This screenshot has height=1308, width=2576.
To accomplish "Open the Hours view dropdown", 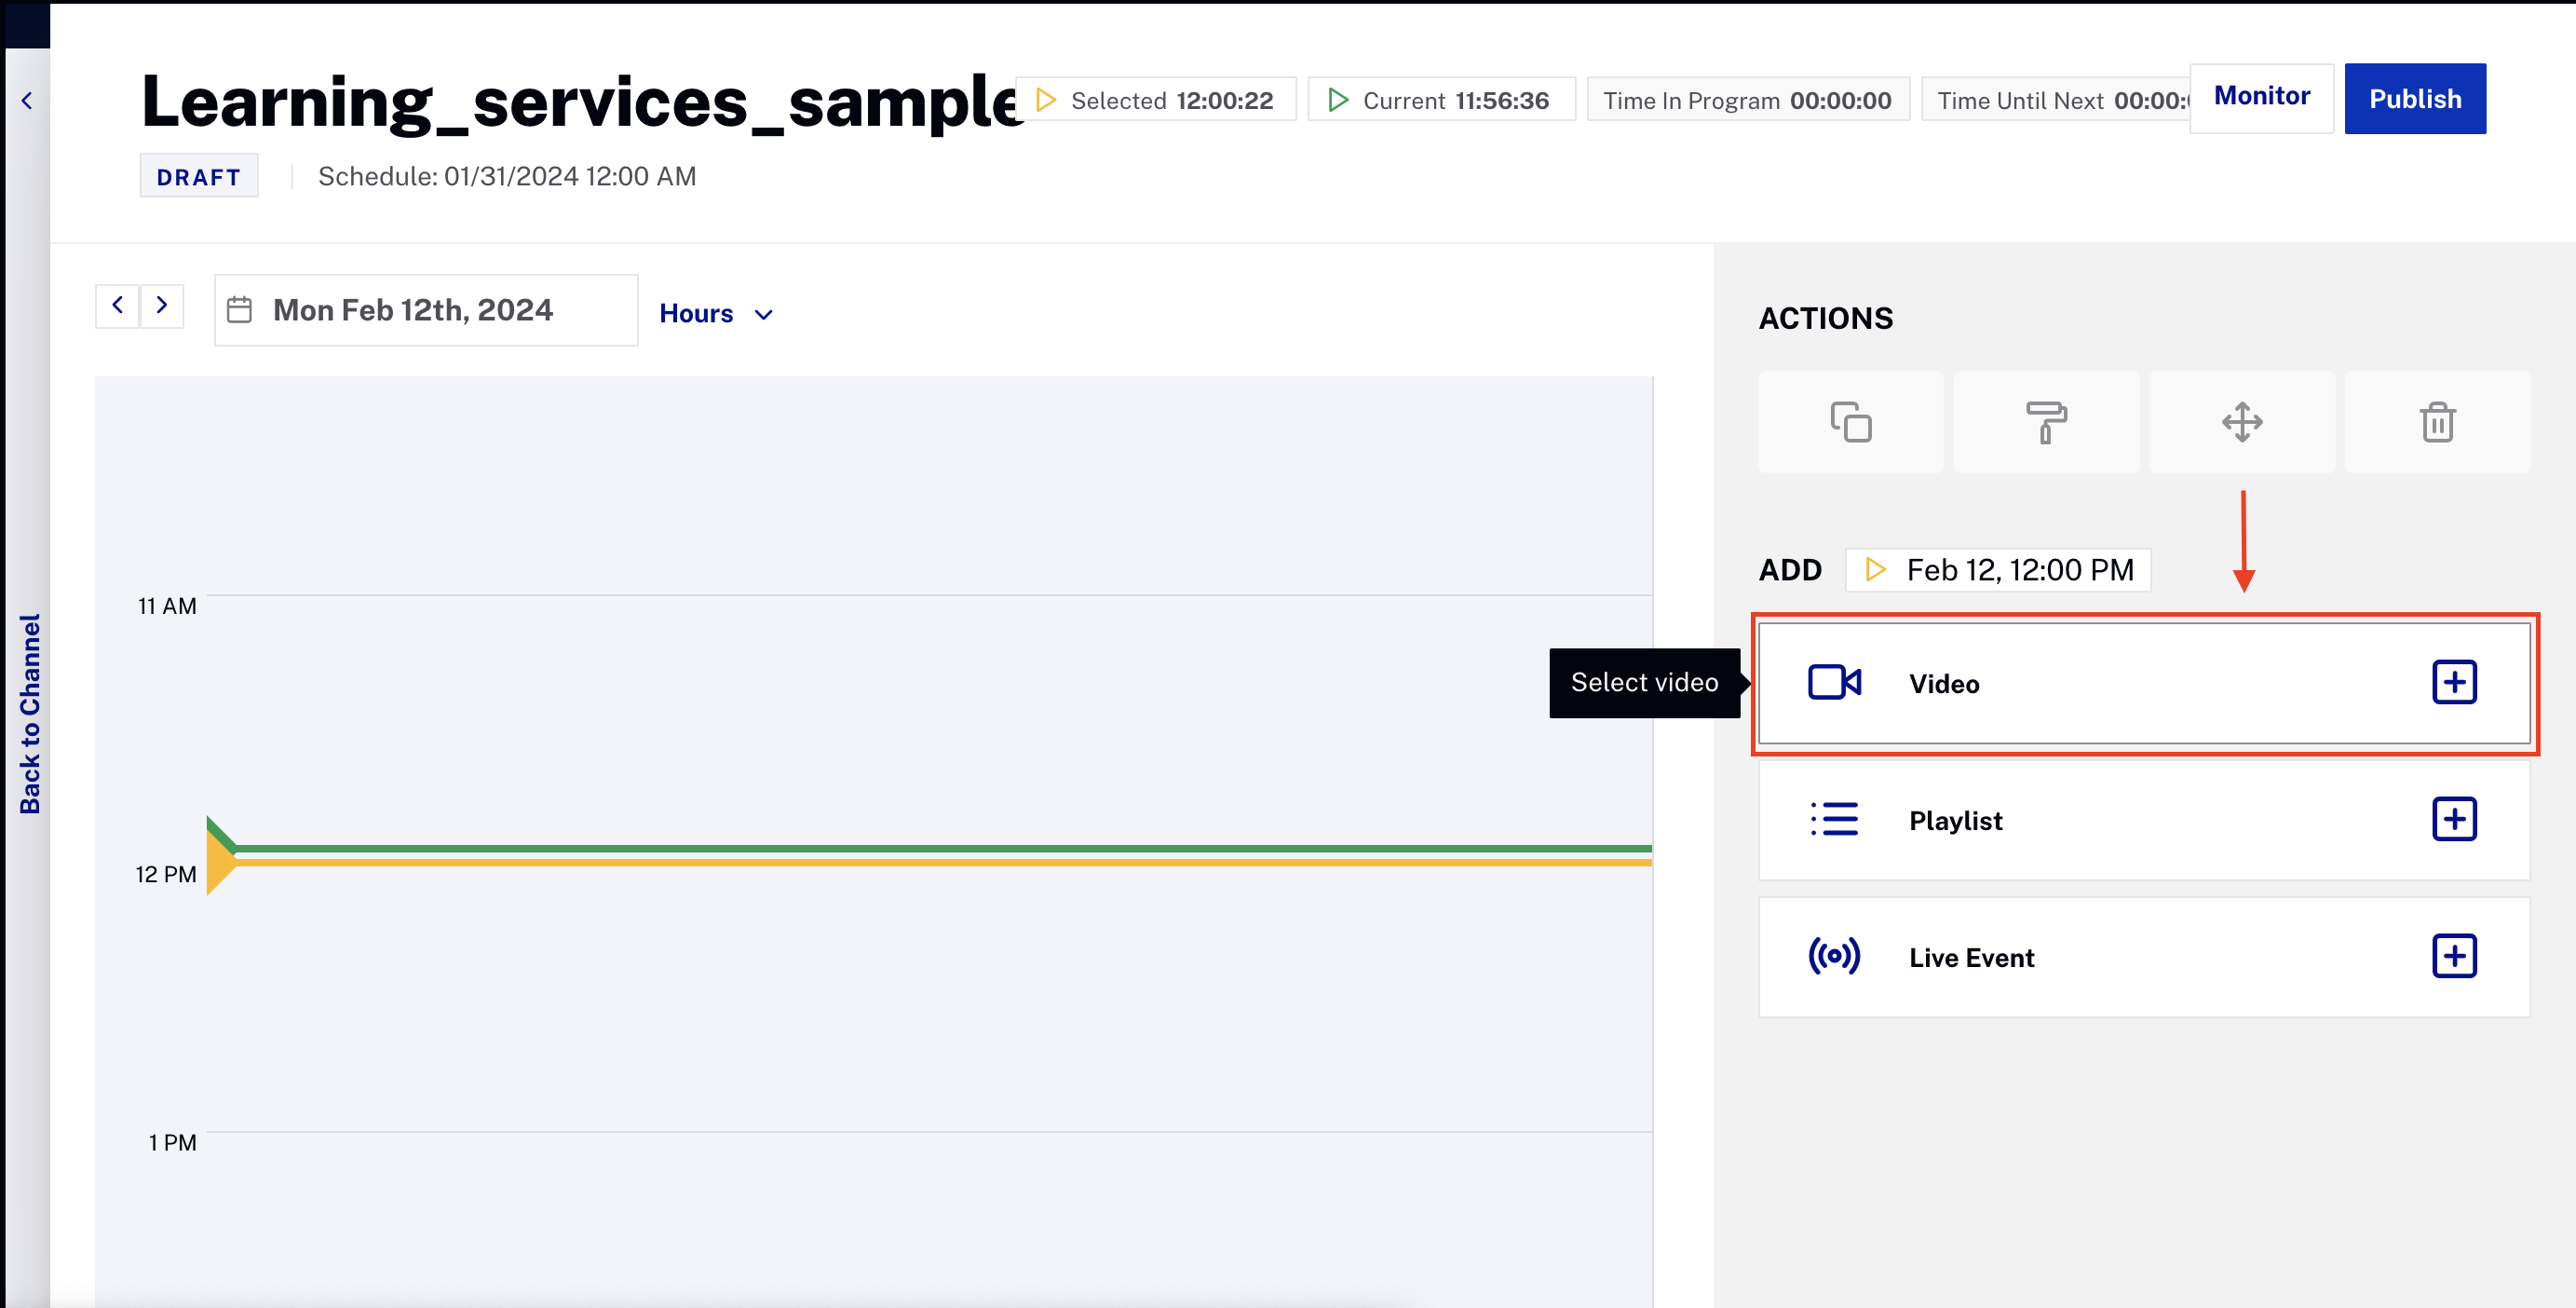I will tap(716, 314).
